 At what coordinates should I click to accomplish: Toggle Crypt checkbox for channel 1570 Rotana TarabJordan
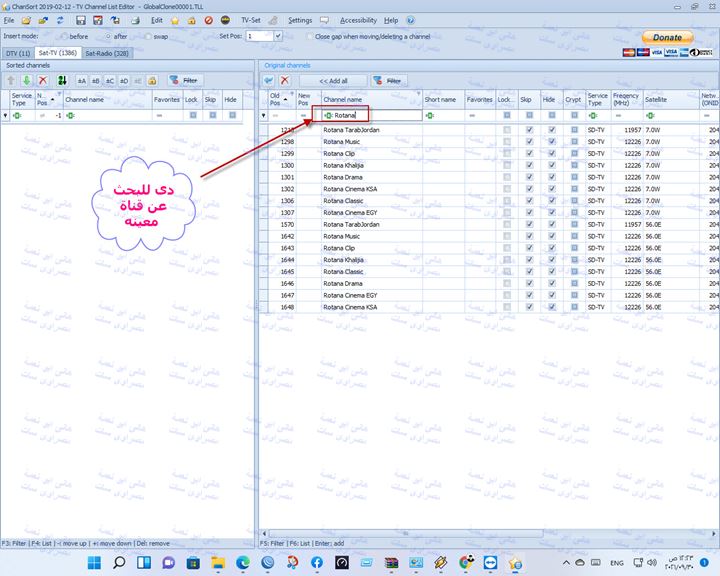[574, 225]
